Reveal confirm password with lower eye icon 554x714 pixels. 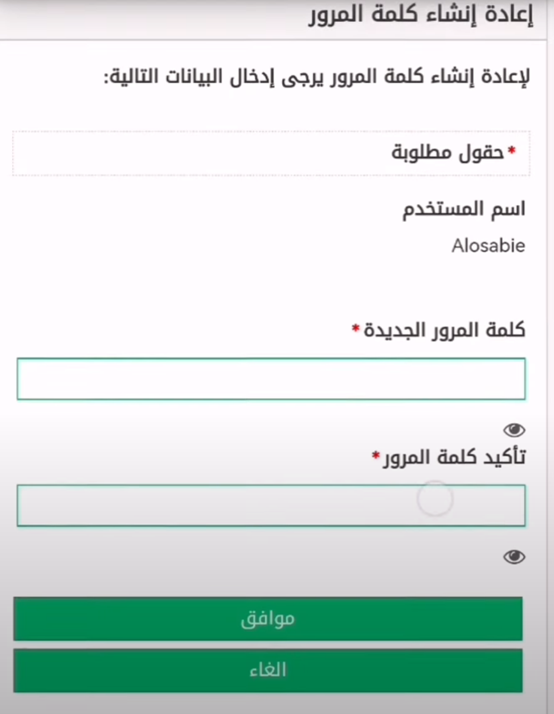(514, 556)
